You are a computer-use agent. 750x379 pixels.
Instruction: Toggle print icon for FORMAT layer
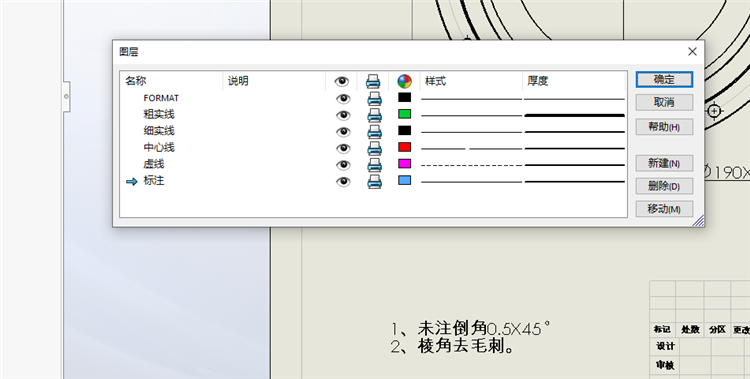tap(374, 99)
